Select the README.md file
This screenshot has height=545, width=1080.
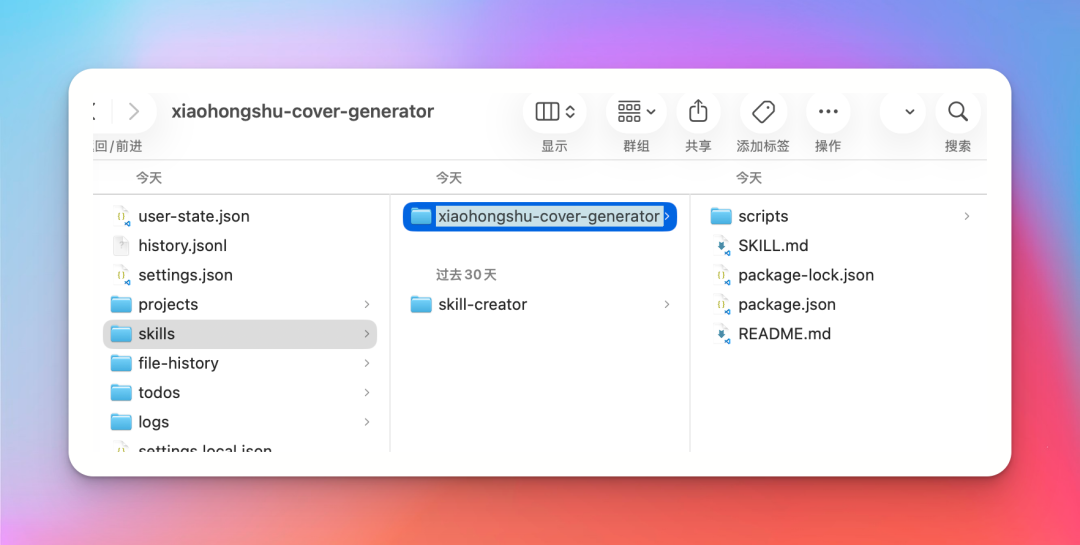click(x=784, y=334)
